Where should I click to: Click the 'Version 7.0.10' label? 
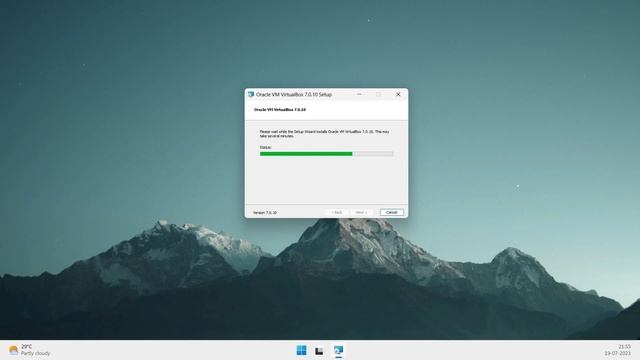[265, 213]
